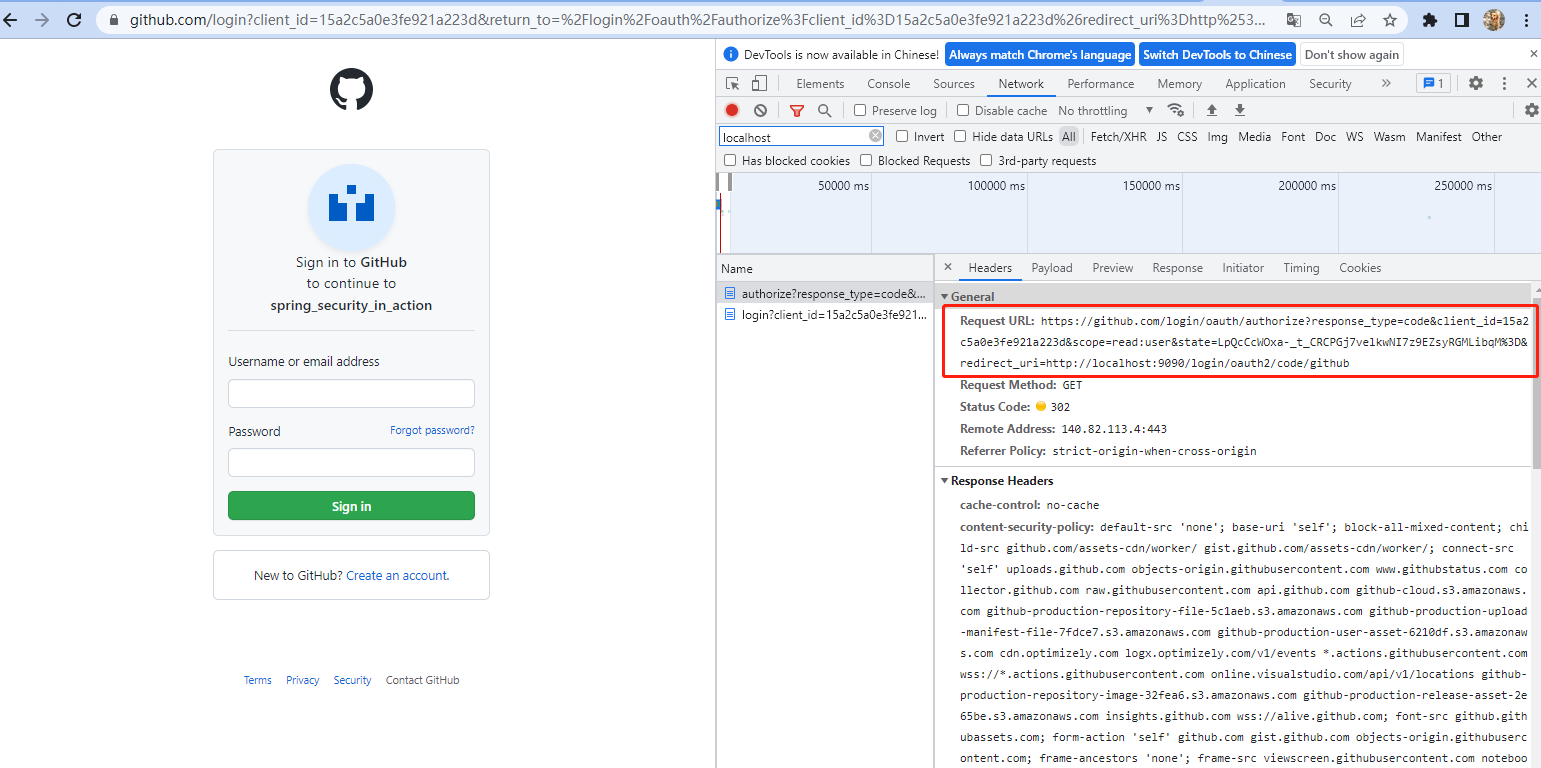
Task: Click the Username or email address field
Action: coord(351,393)
